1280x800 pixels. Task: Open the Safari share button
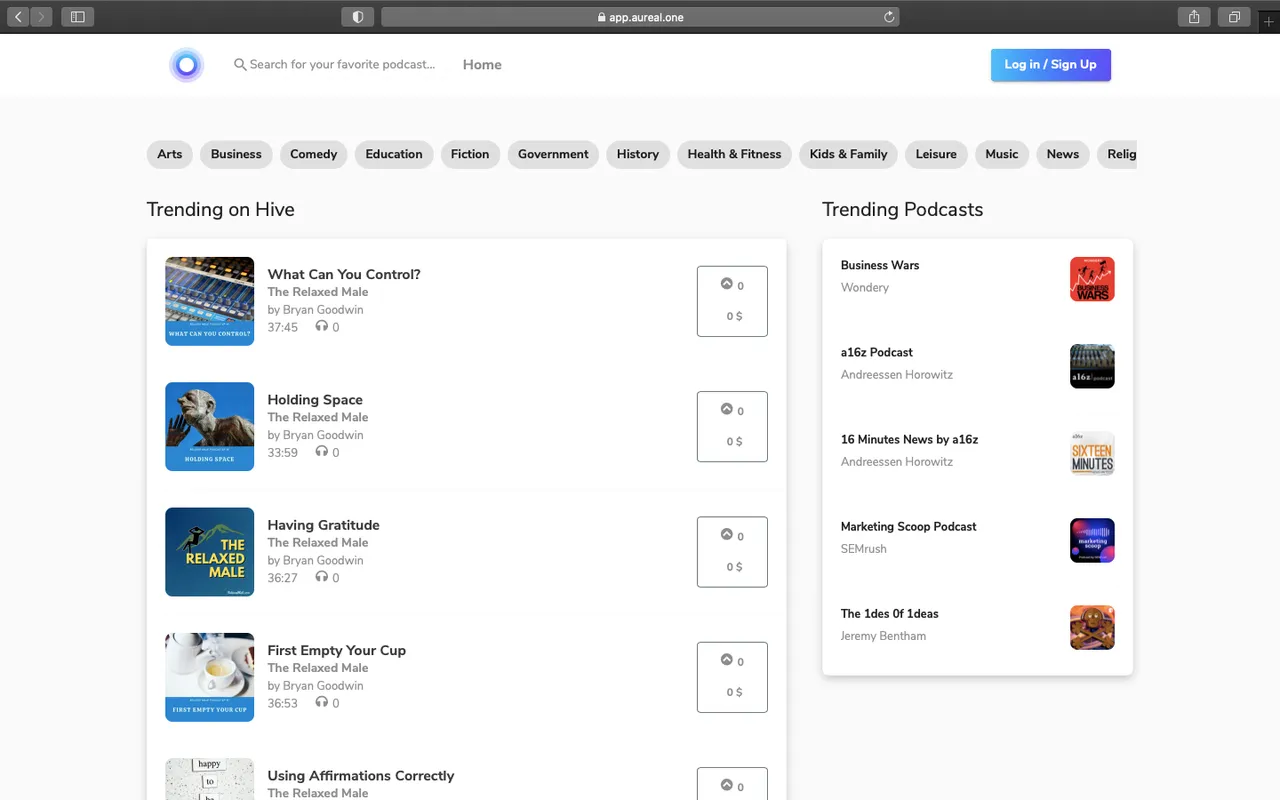click(1194, 17)
